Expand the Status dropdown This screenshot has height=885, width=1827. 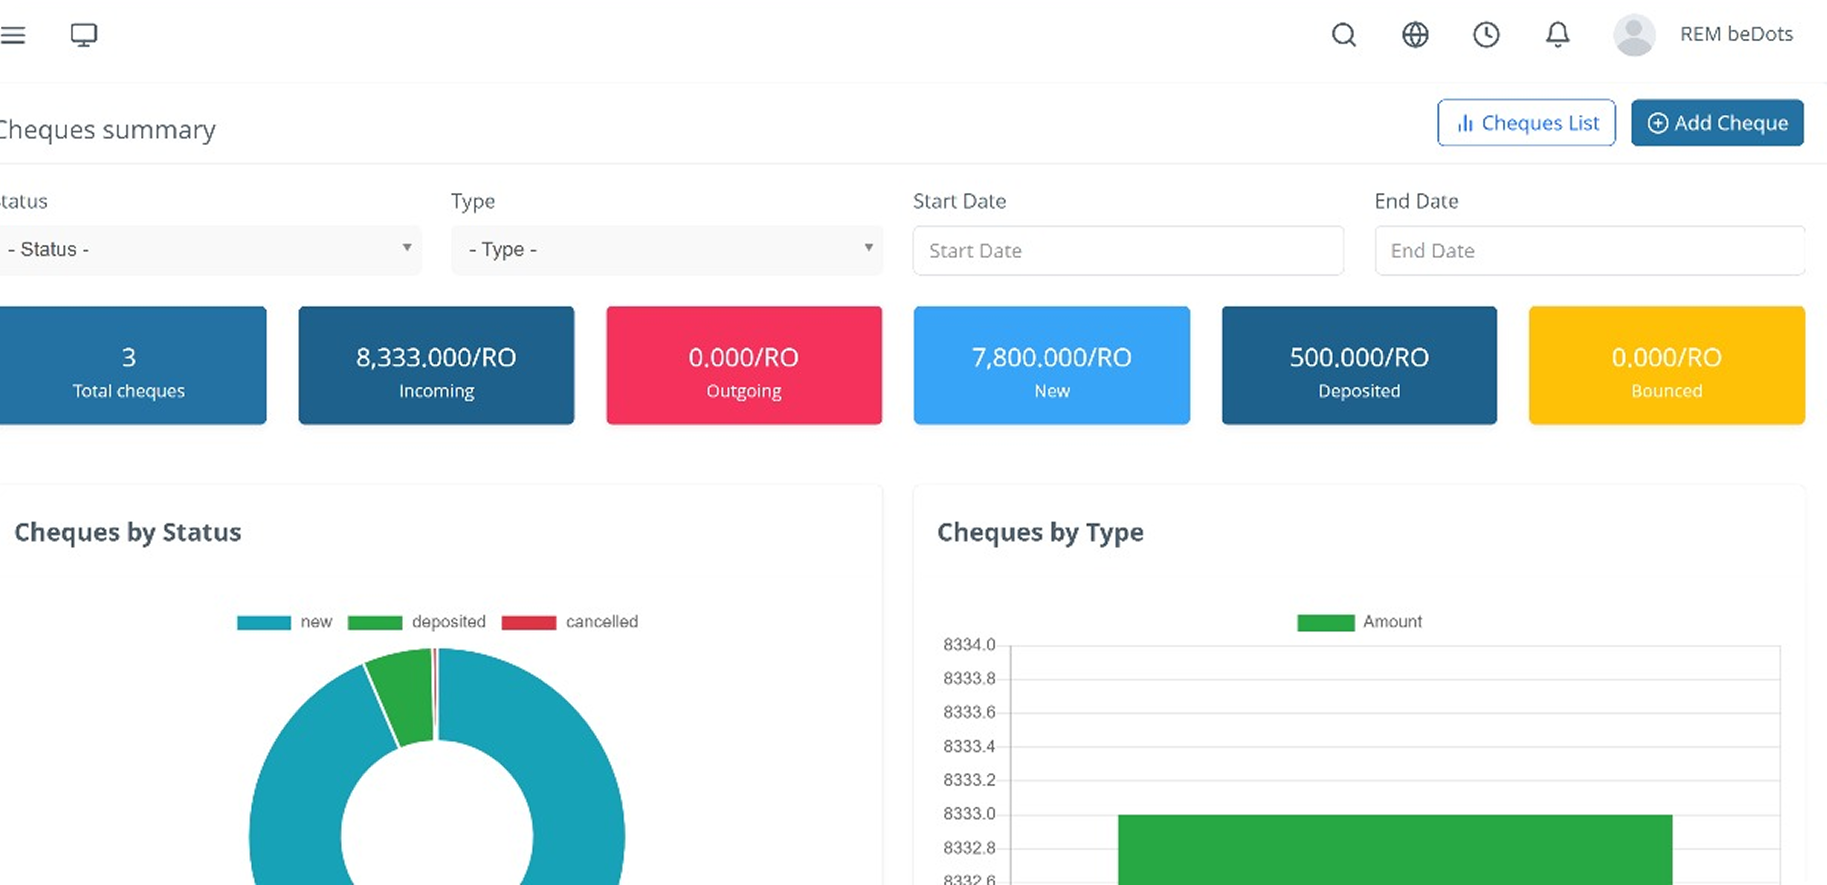point(210,250)
